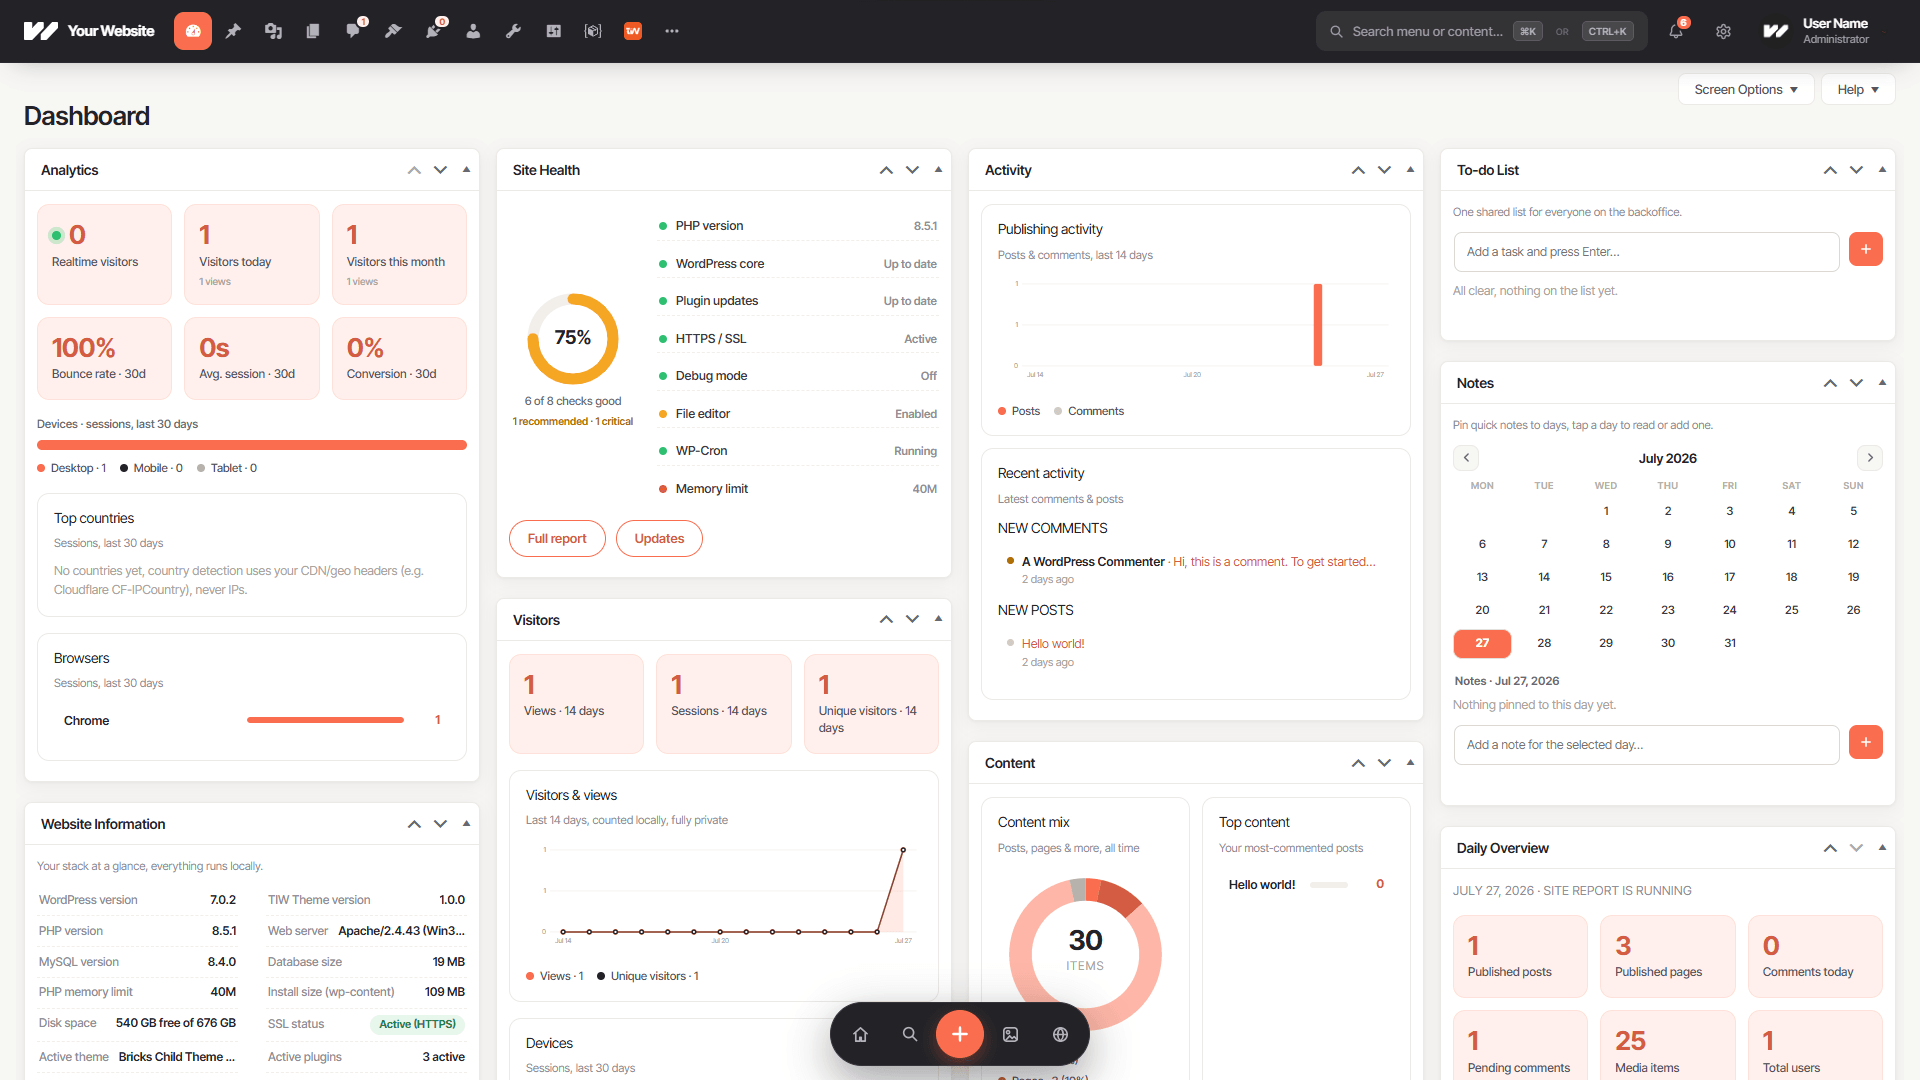This screenshot has height=1080, width=1920.
Task: Open the Help dropdown
Action: pos(1858,89)
